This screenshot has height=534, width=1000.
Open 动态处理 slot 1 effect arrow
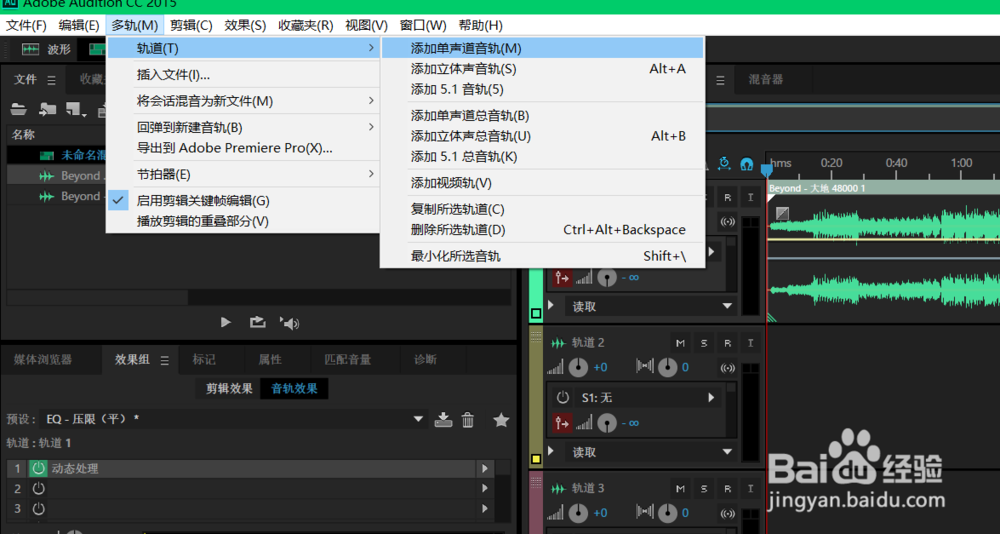485,469
